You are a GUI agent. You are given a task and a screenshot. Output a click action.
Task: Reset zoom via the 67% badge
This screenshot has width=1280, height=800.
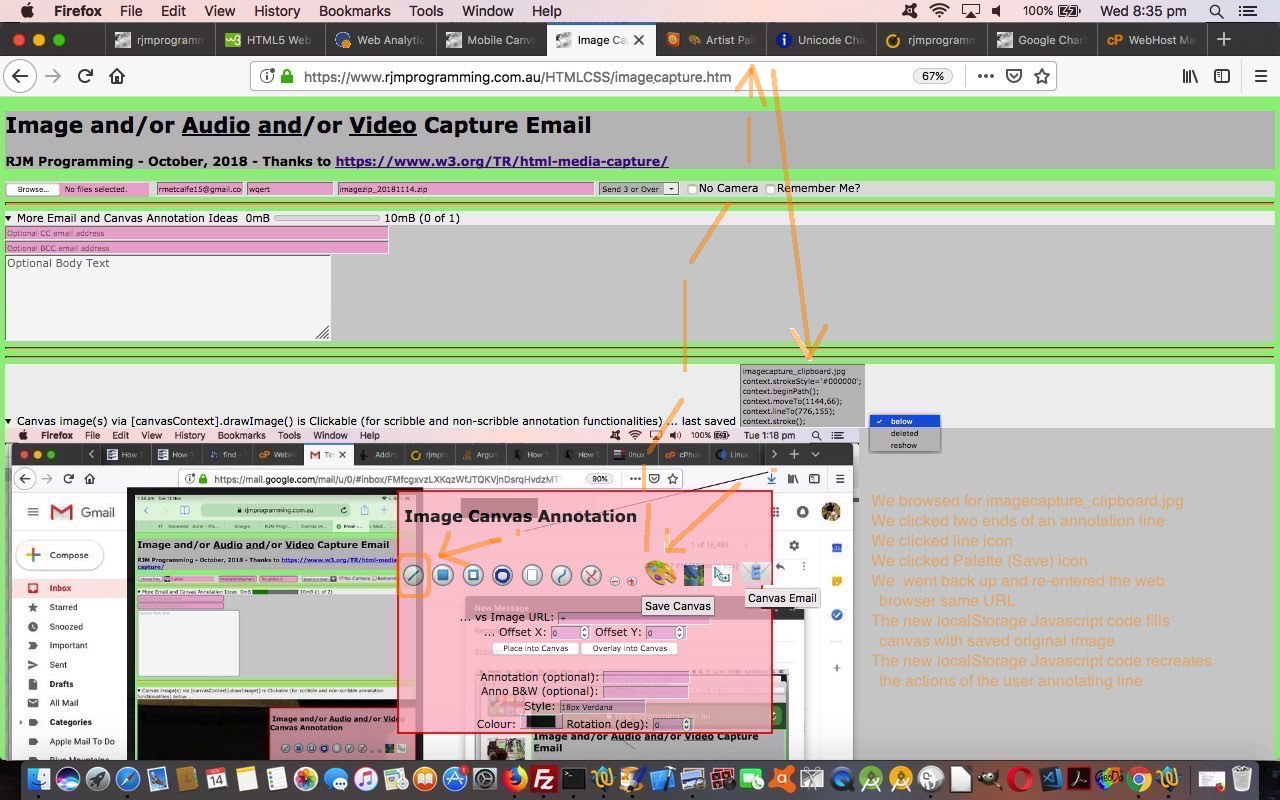pos(932,76)
